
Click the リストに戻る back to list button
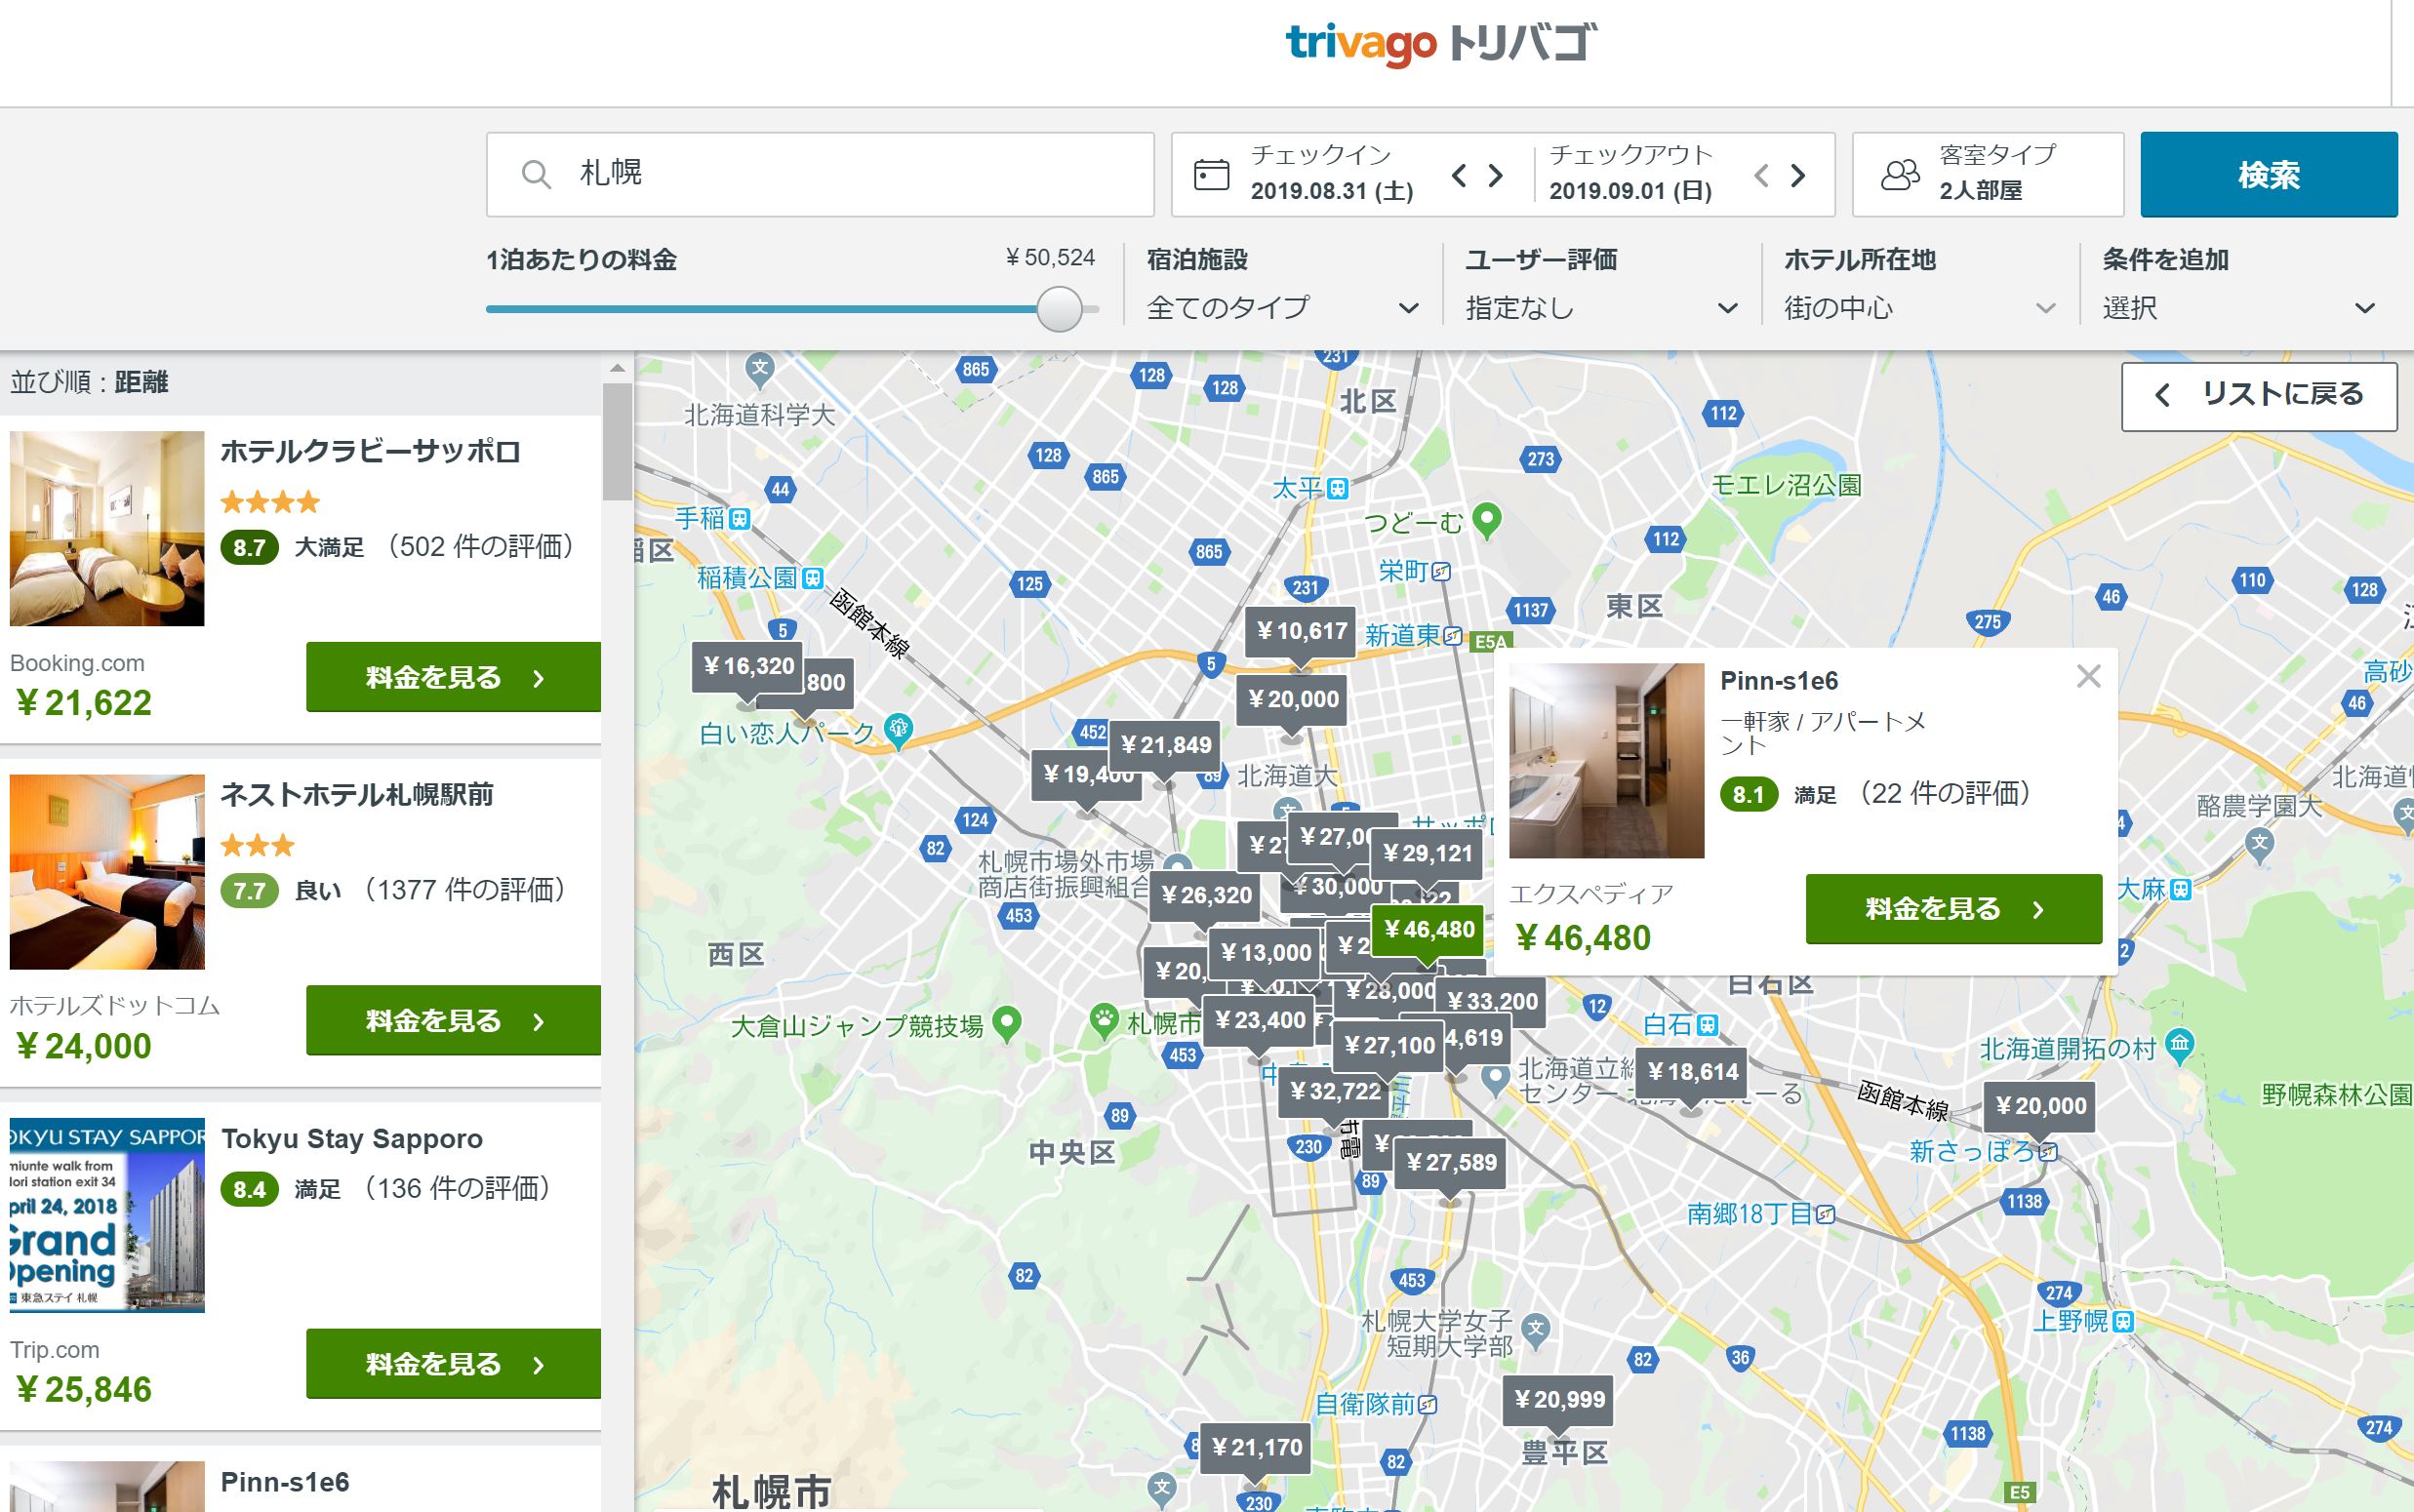pos(2259,396)
